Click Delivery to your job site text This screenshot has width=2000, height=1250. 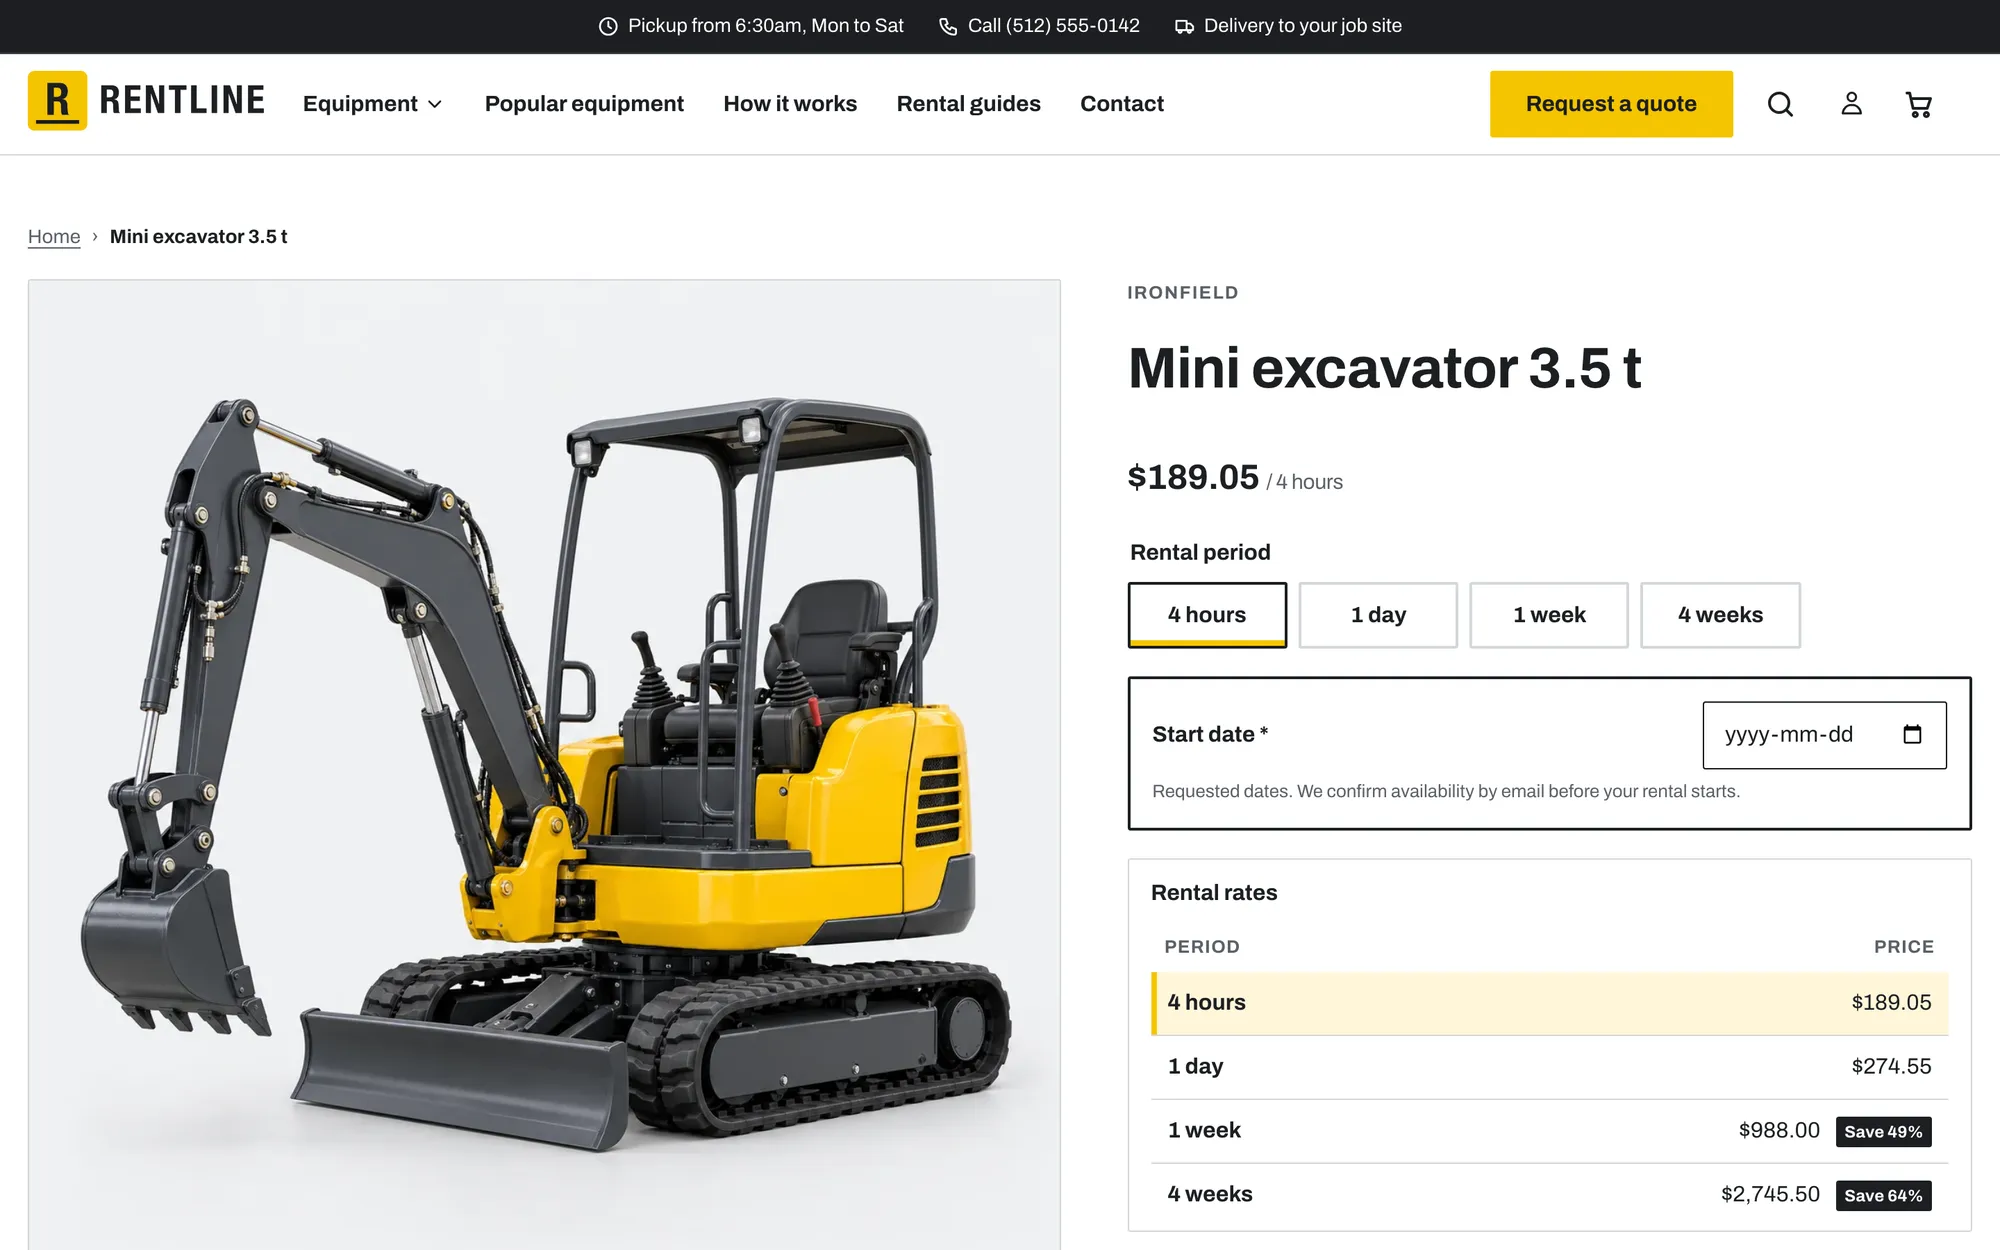1302,26
